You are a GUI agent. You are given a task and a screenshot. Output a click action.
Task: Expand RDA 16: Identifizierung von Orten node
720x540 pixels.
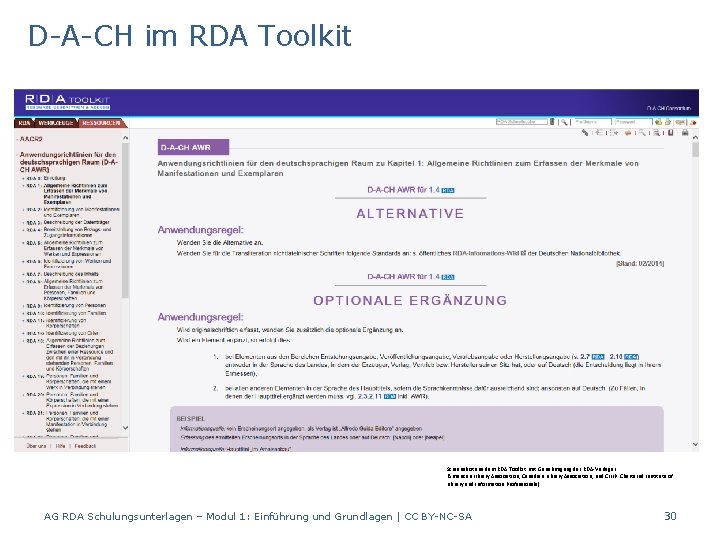[x=23, y=333]
